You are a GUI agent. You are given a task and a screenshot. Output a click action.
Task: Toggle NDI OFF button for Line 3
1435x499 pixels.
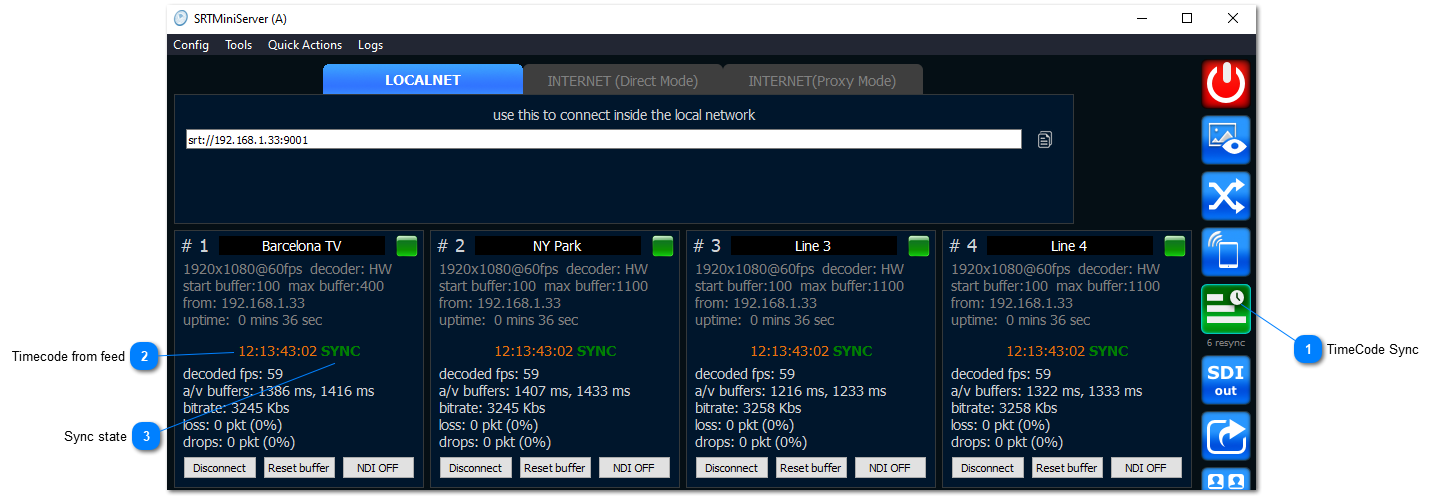click(889, 468)
